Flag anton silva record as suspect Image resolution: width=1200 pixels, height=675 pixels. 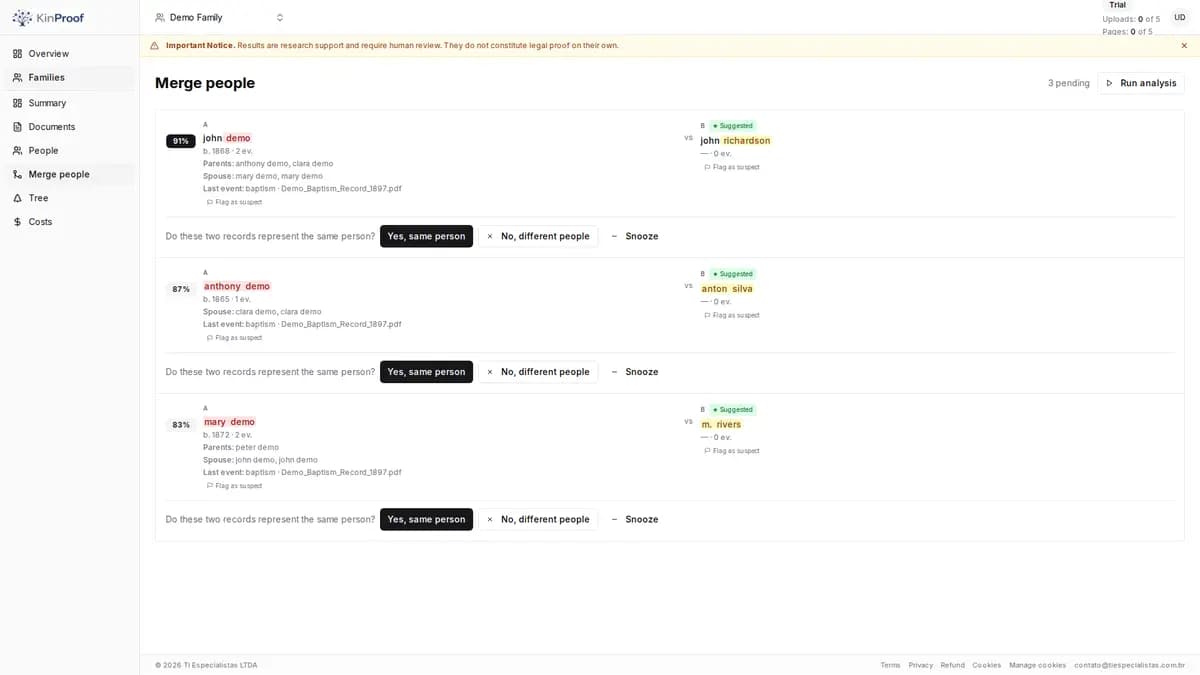click(x=732, y=315)
